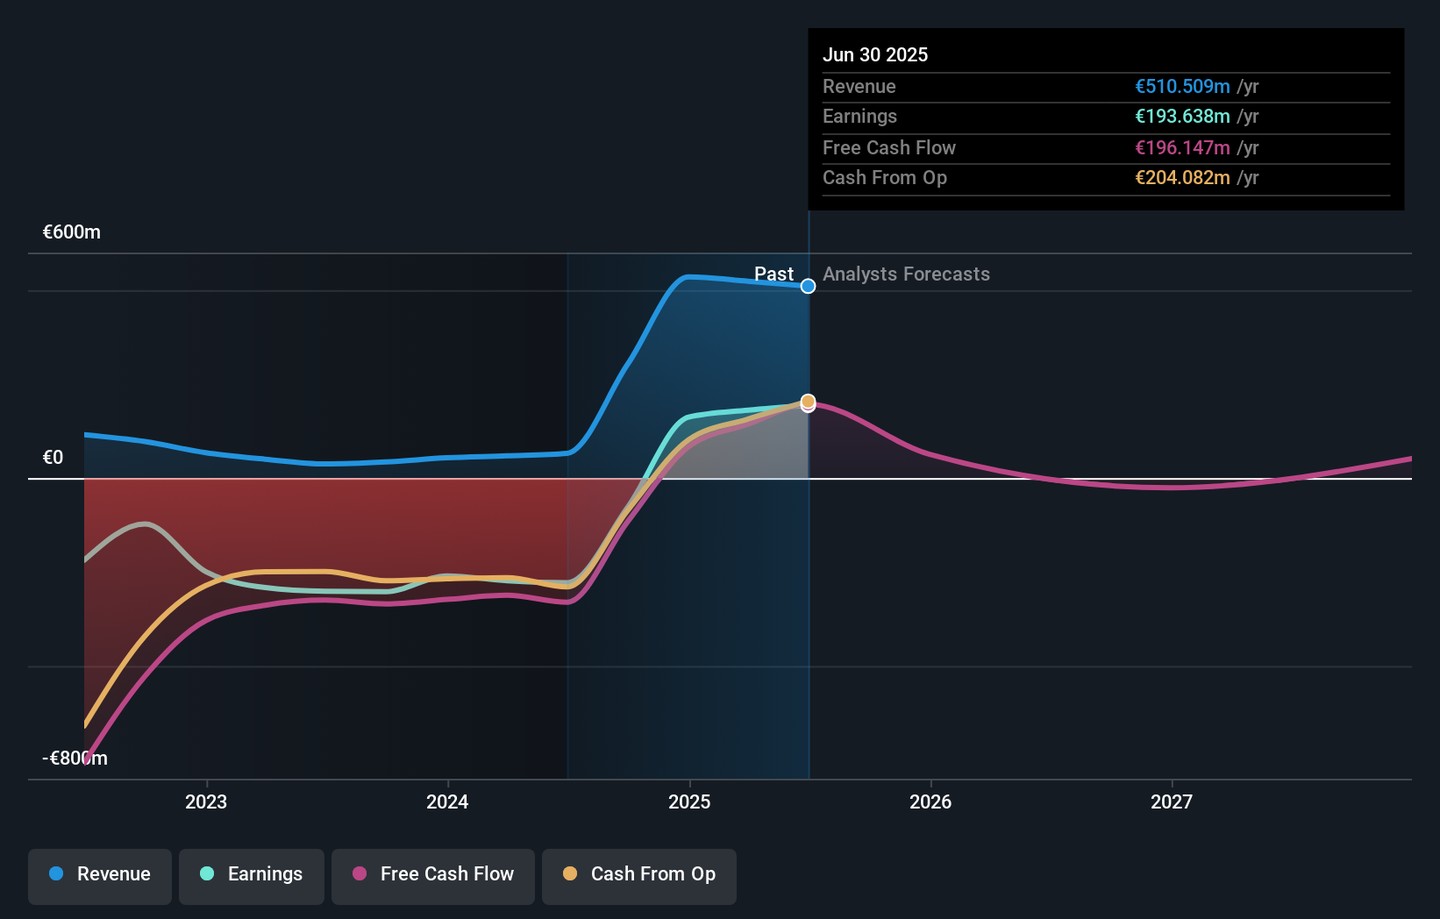Click the €510.509m Revenue value in tooltip
The image size is (1440, 919).
(1182, 87)
